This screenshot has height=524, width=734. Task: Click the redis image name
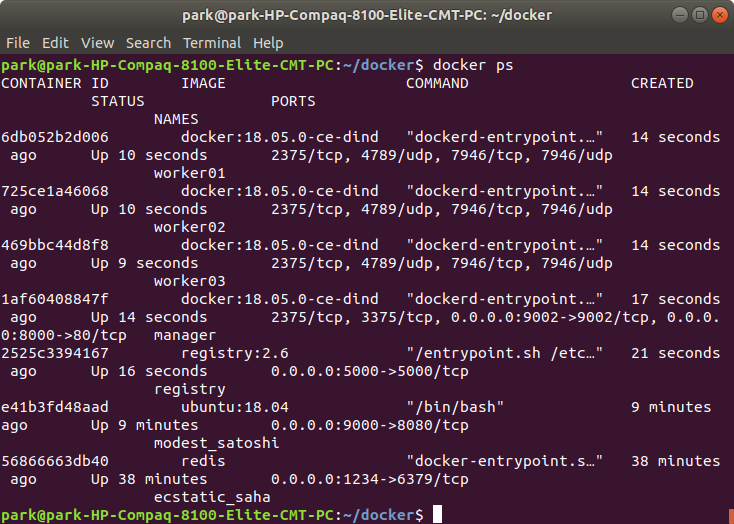203,461
